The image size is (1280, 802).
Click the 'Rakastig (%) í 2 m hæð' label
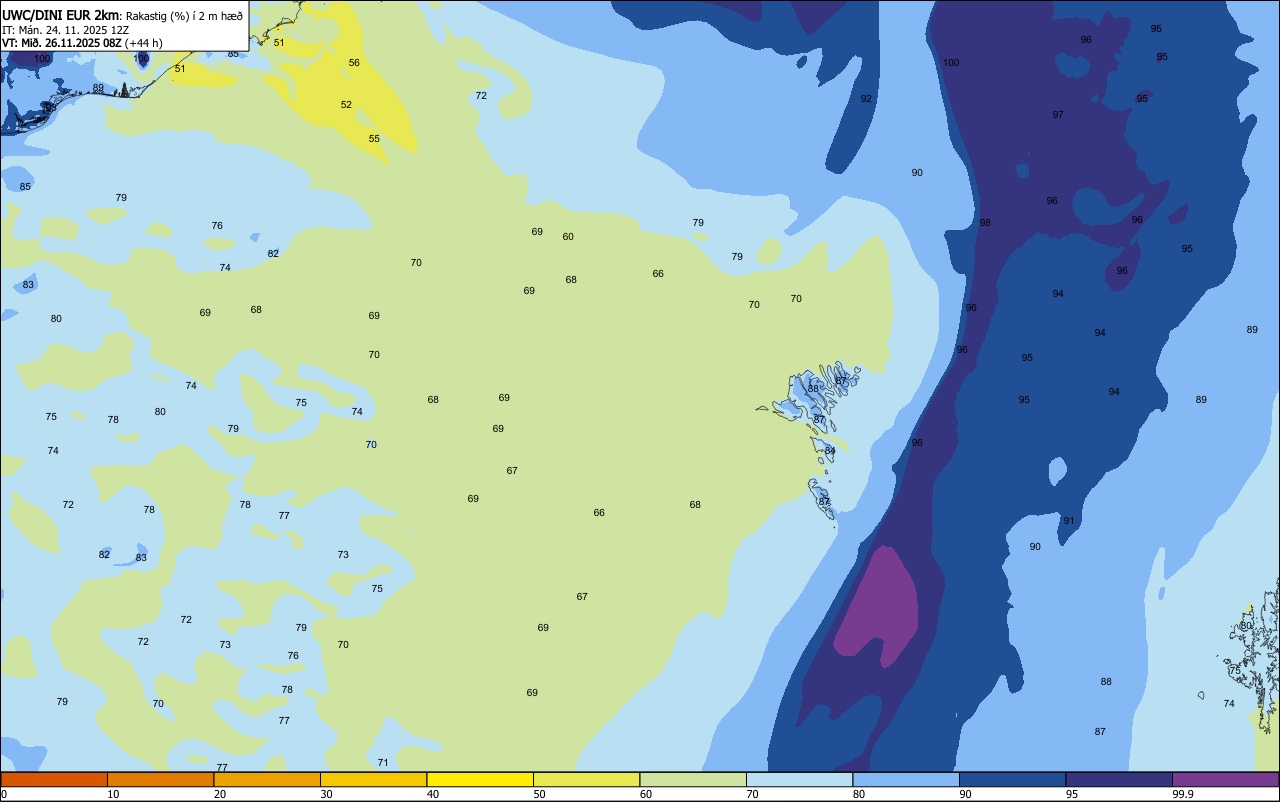point(184,15)
